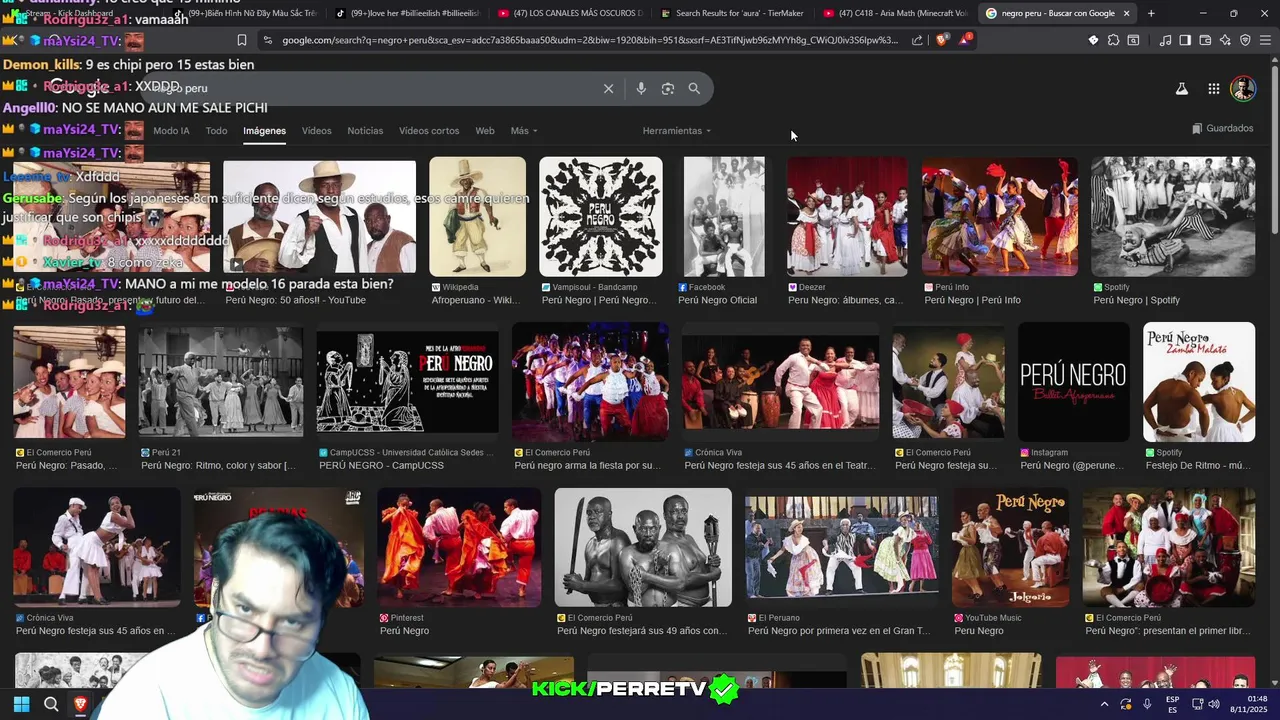
Task: Close the 'negro peru' Google tab
Action: 1127,13
